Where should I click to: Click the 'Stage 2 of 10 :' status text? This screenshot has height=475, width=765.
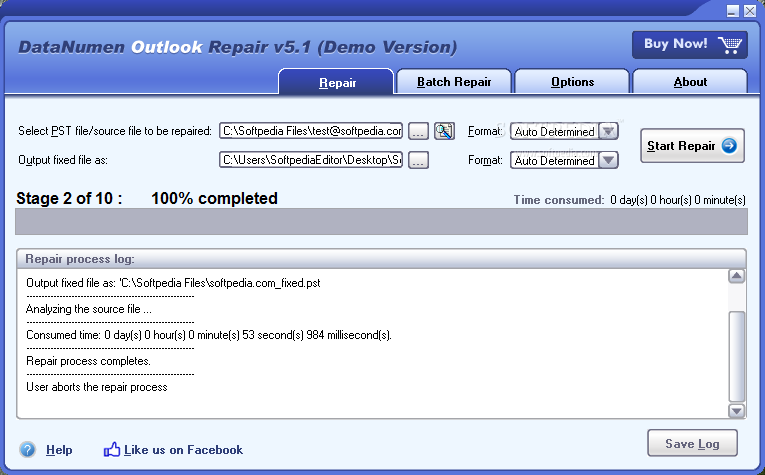pyautogui.click(x=69, y=198)
